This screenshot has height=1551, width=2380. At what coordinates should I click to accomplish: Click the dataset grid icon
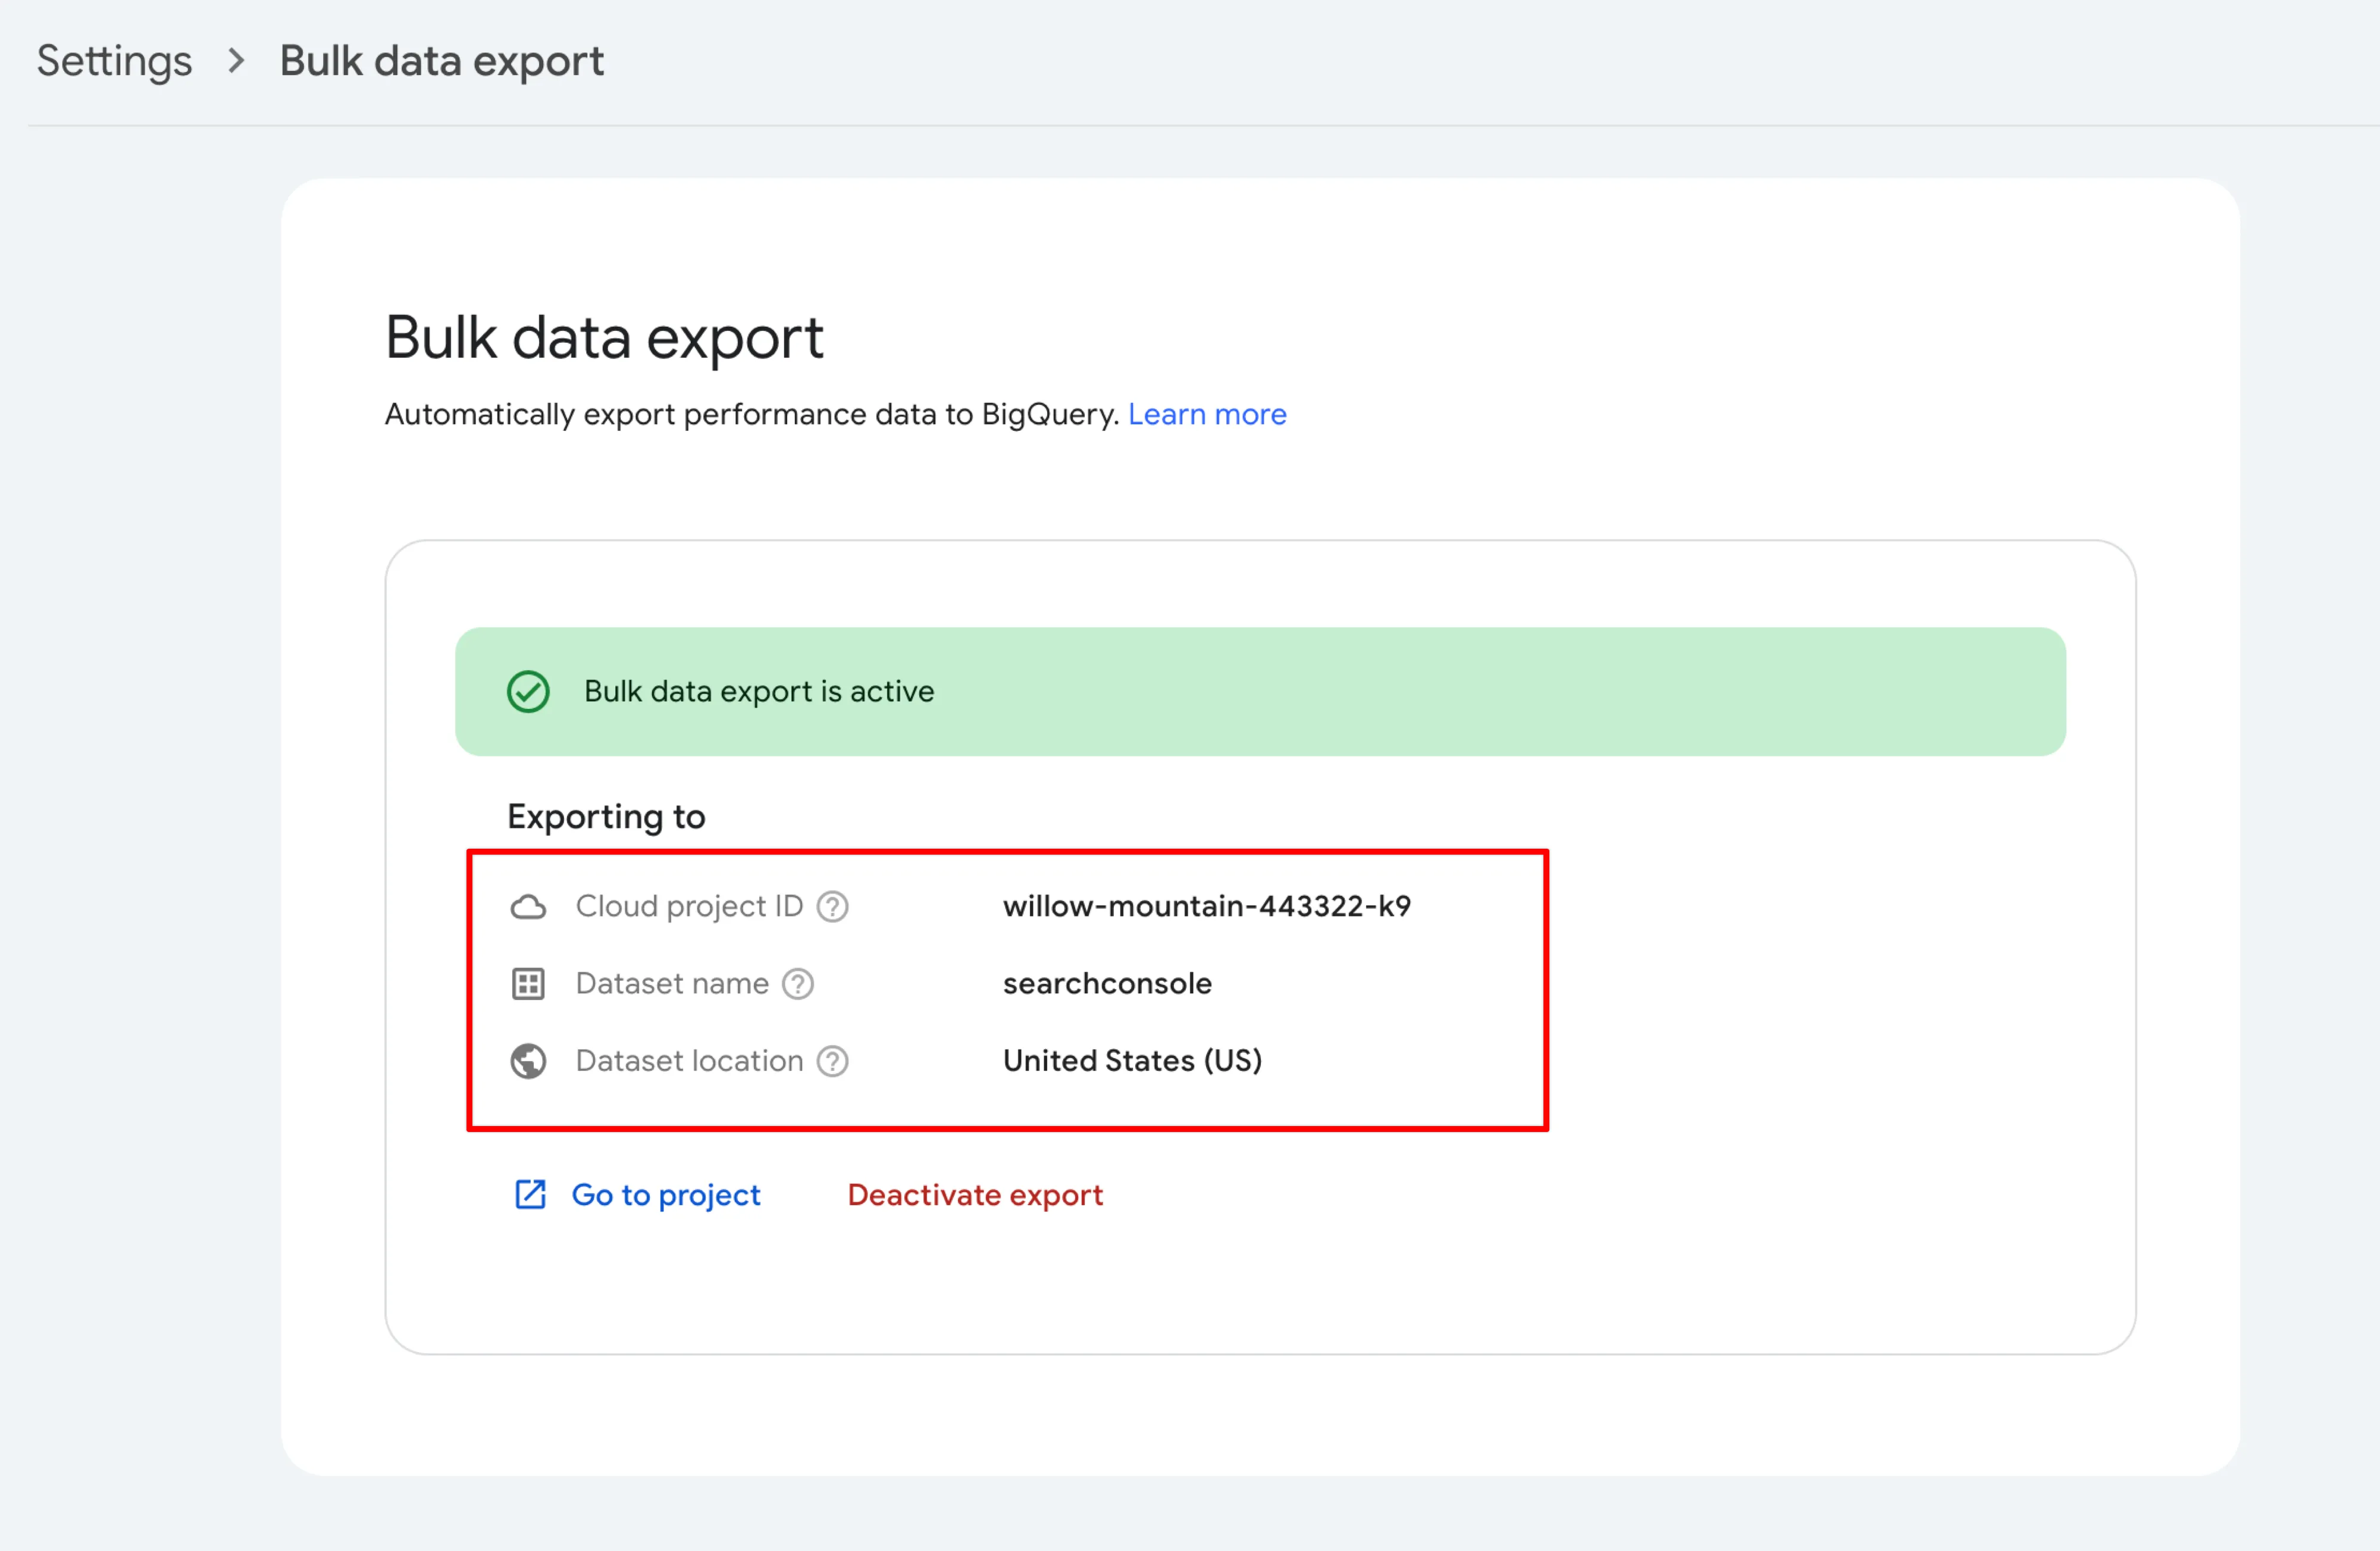pos(528,984)
